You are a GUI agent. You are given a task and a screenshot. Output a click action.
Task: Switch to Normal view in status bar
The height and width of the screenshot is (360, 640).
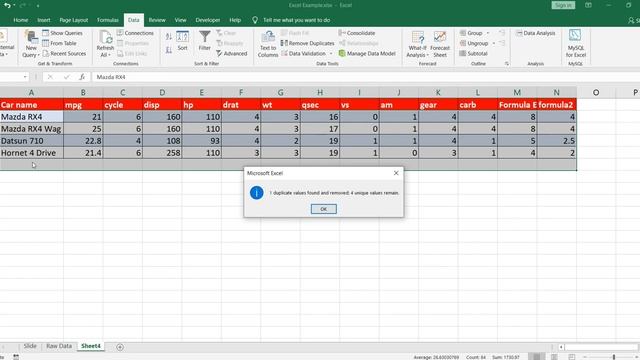pyautogui.click(x=536, y=357)
